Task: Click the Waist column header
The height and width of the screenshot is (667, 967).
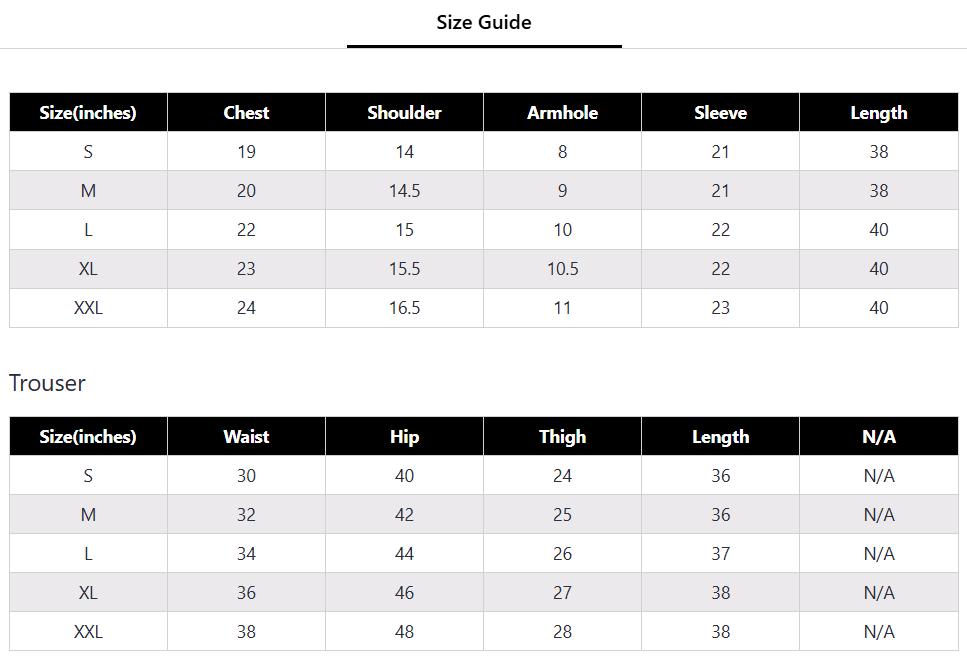Action: coord(246,436)
